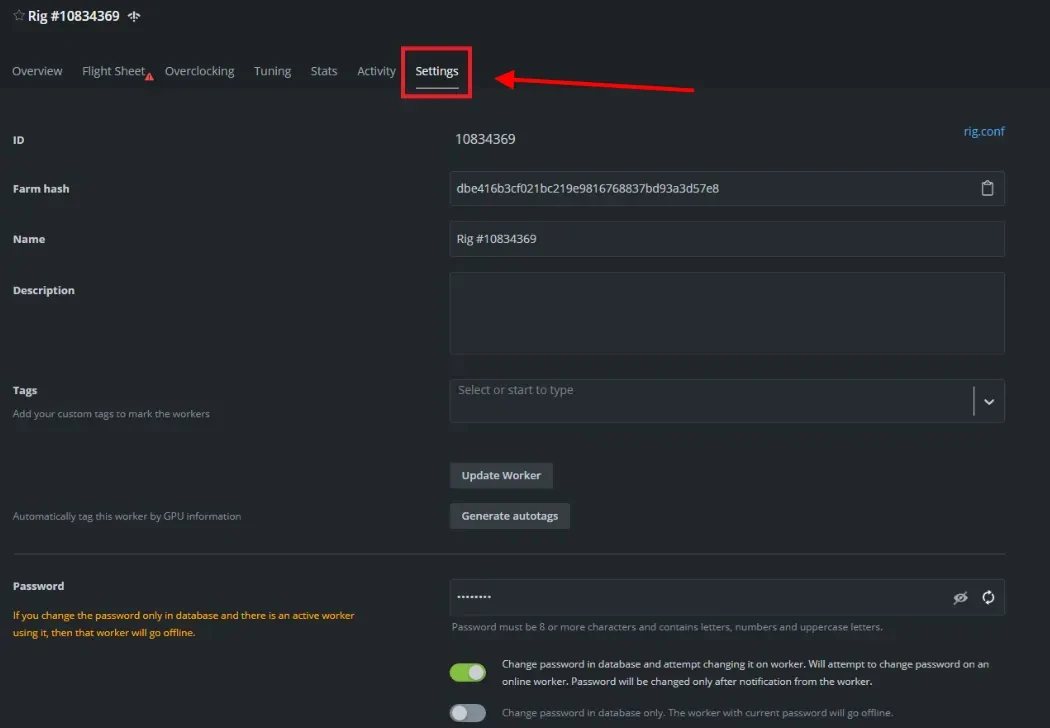The width and height of the screenshot is (1050, 728).
Task: View the Stats tab
Action: coord(324,71)
